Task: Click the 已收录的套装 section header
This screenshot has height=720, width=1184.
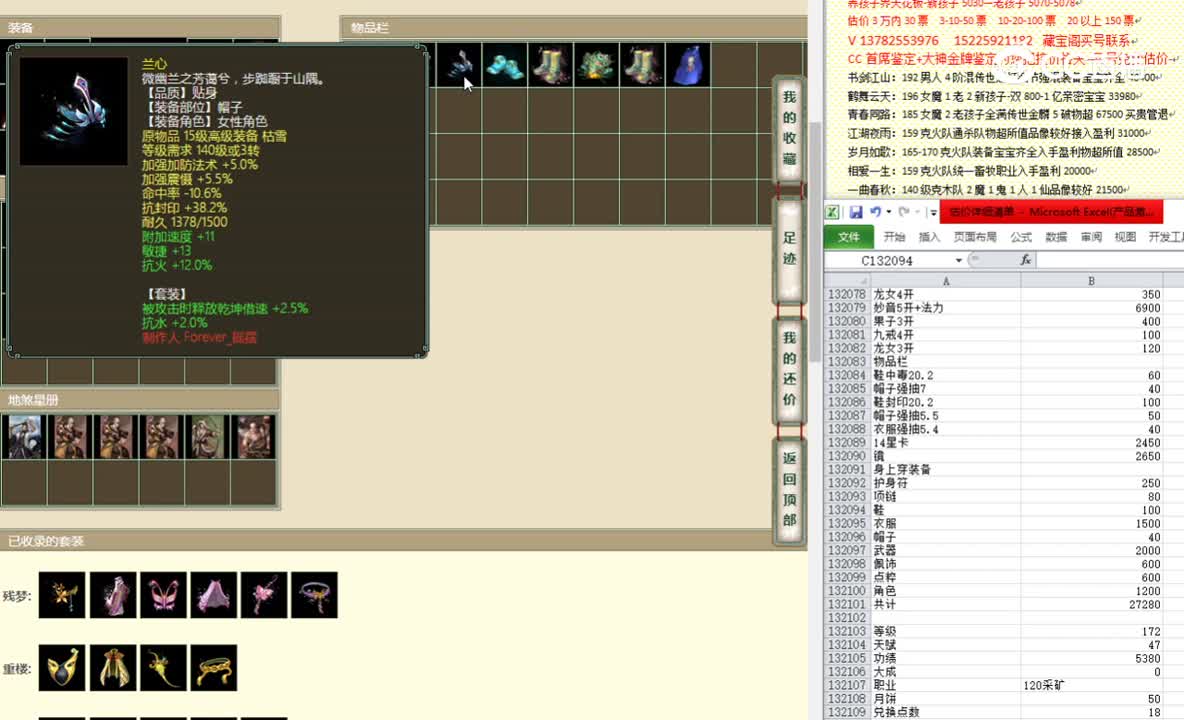Action: click(402, 541)
